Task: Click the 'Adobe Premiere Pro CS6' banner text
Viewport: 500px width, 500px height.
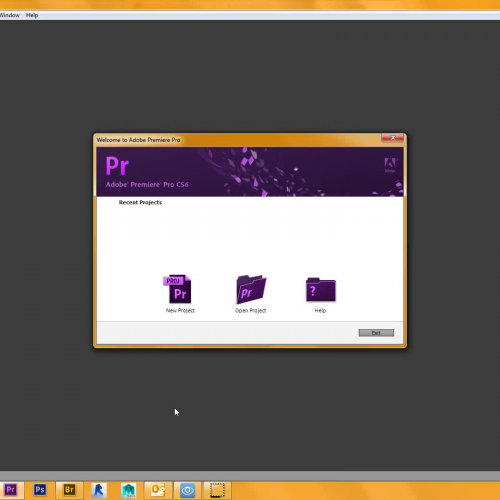Action: [147, 184]
